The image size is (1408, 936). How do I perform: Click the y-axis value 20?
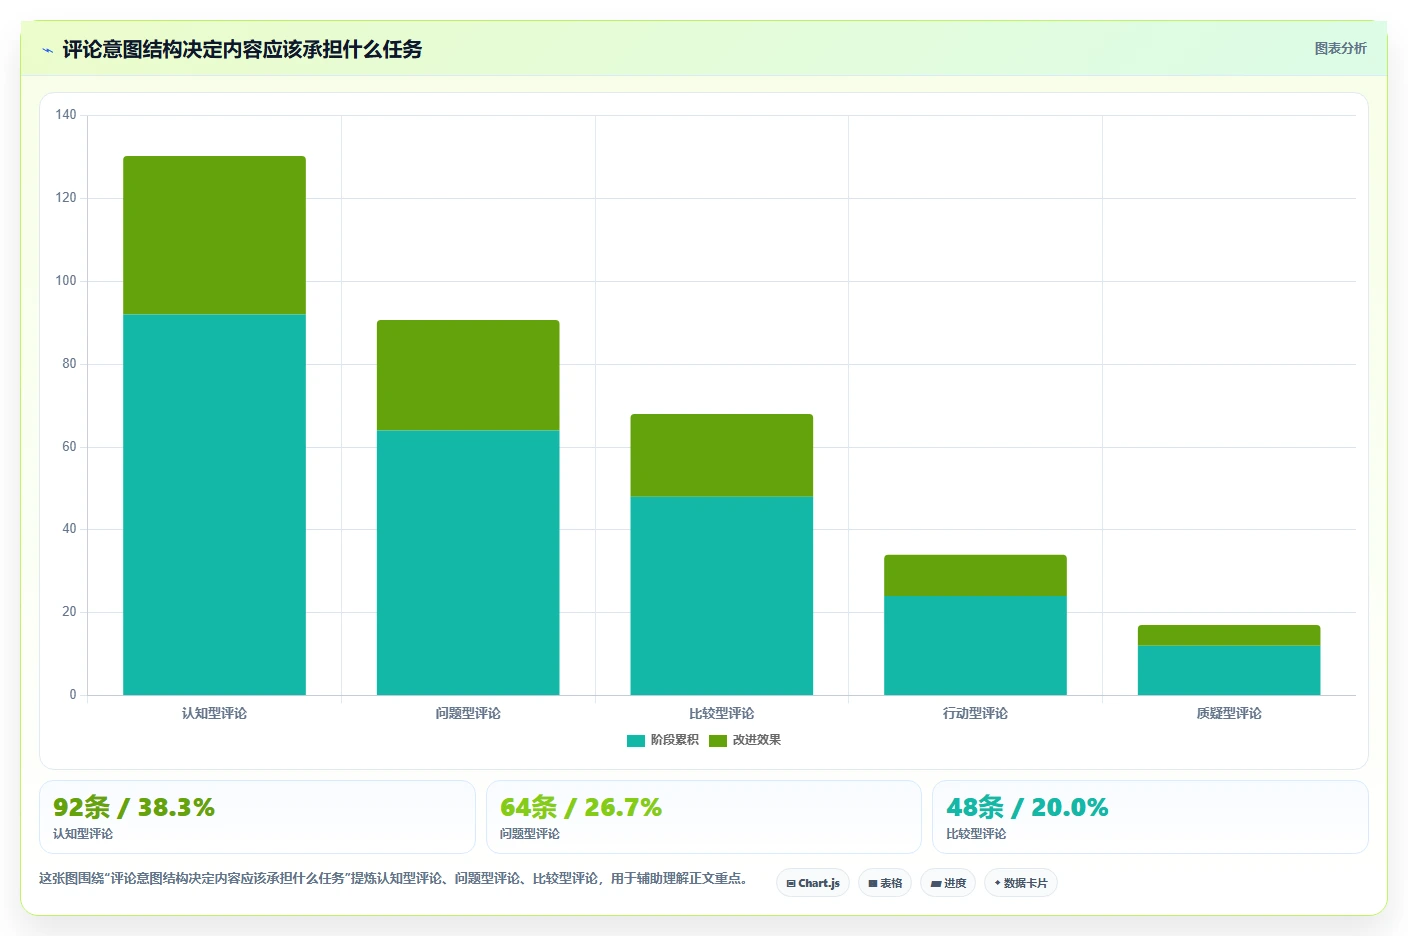click(69, 612)
